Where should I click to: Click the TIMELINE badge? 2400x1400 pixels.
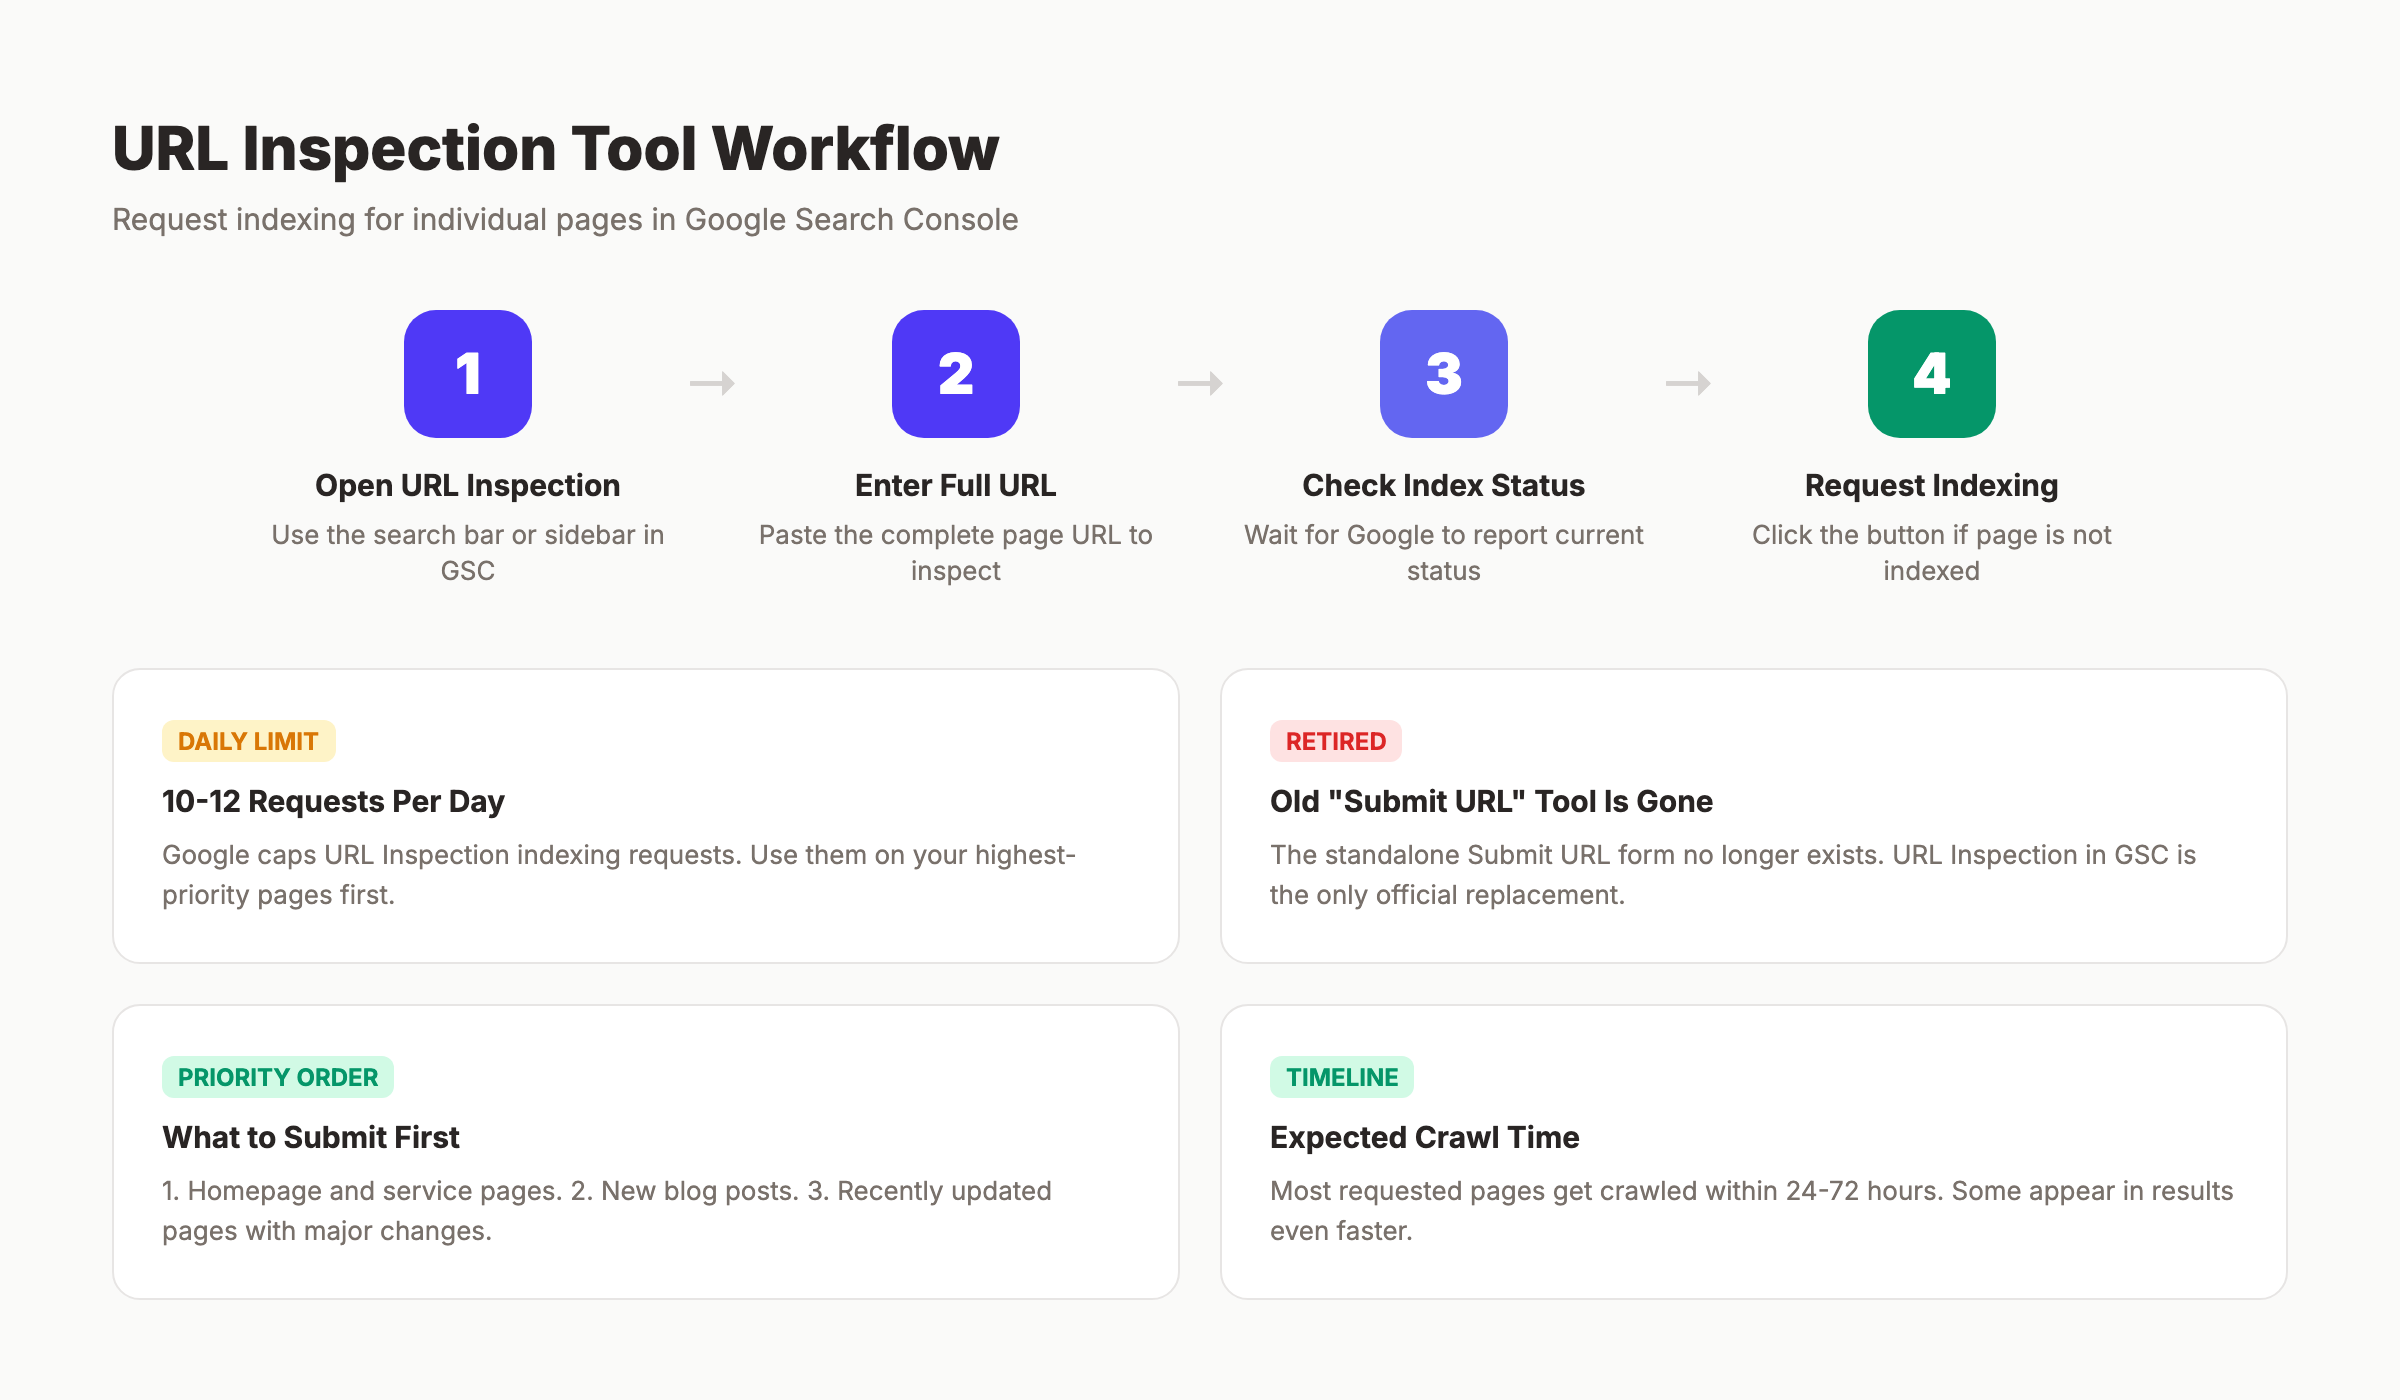pyautogui.click(x=1342, y=1077)
